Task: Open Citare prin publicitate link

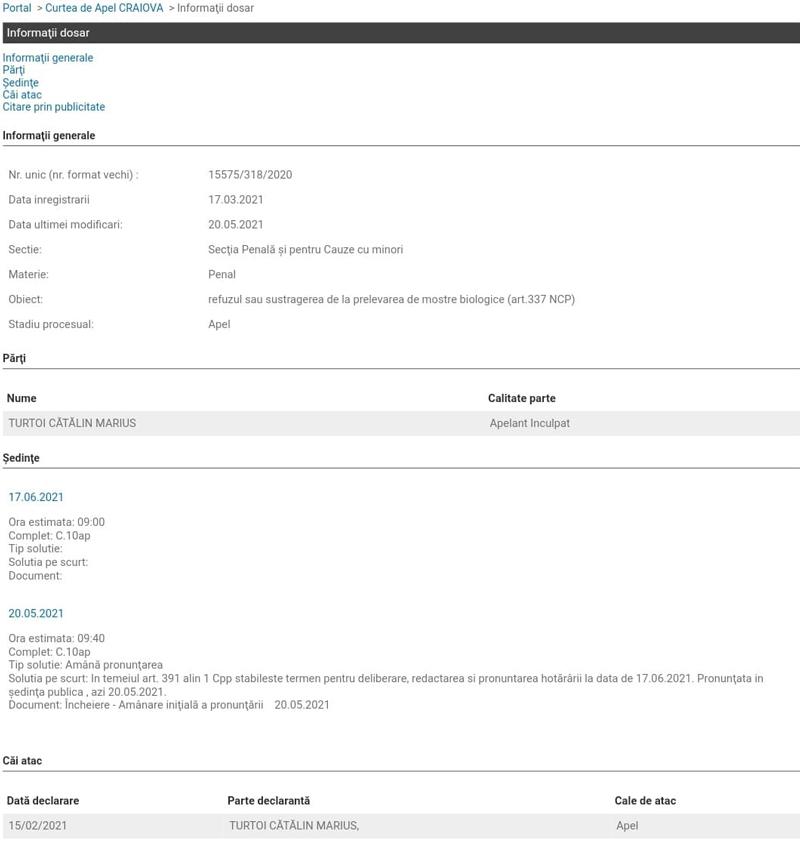Action: click(54, 107)
